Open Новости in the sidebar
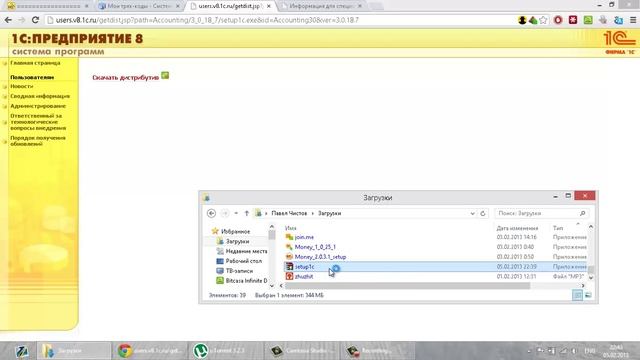The height and width of the screenshot is (360, 640). click(21, 86)
